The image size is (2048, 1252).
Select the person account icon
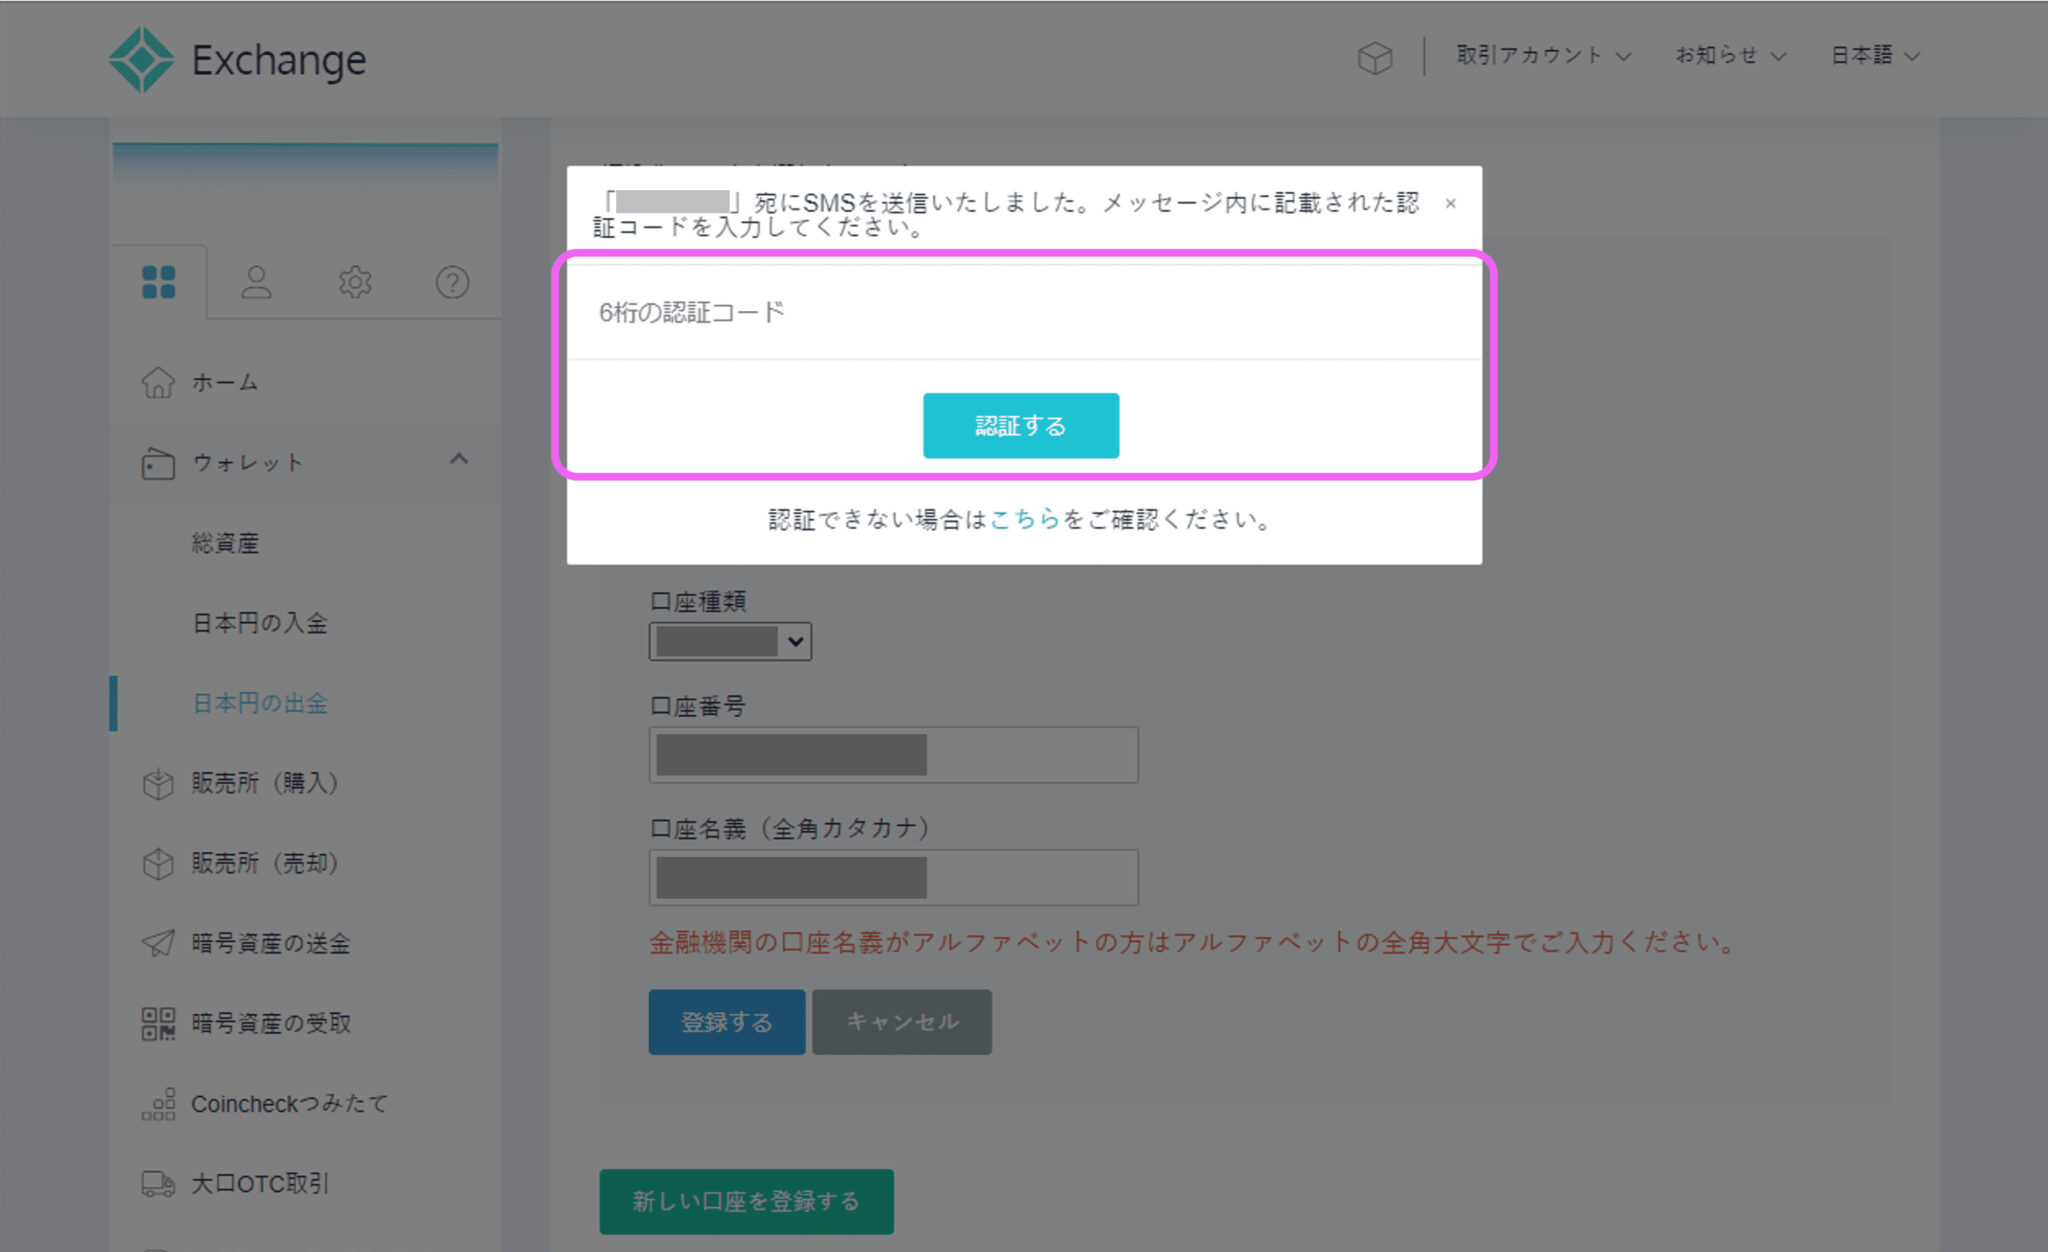(x=256, y=282)
